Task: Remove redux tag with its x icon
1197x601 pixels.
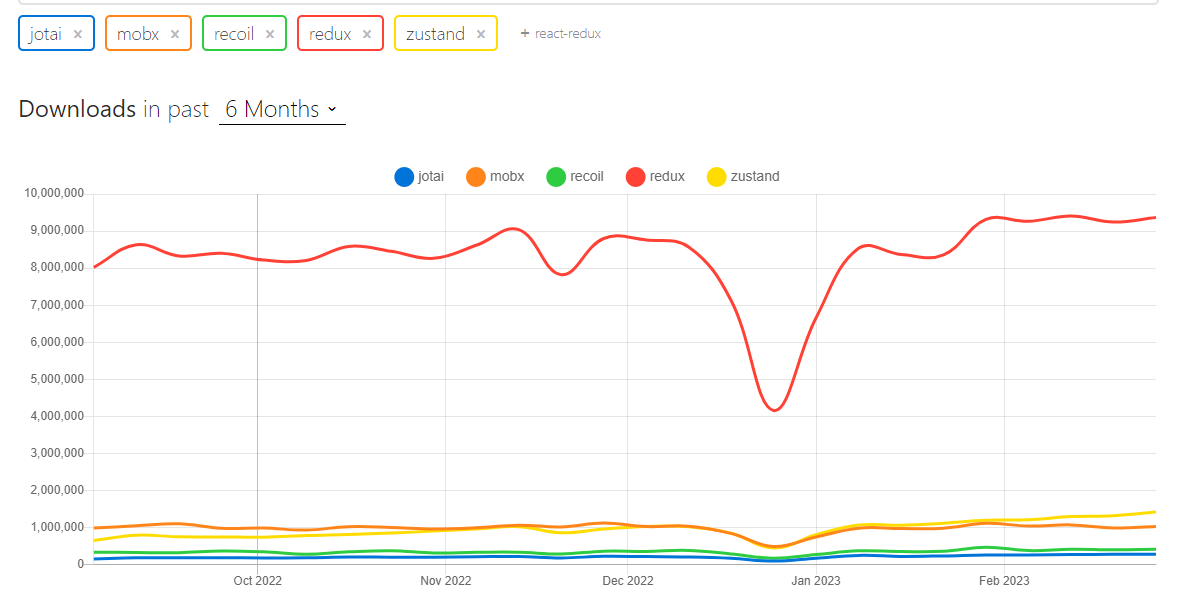Action: coord(367,34)
